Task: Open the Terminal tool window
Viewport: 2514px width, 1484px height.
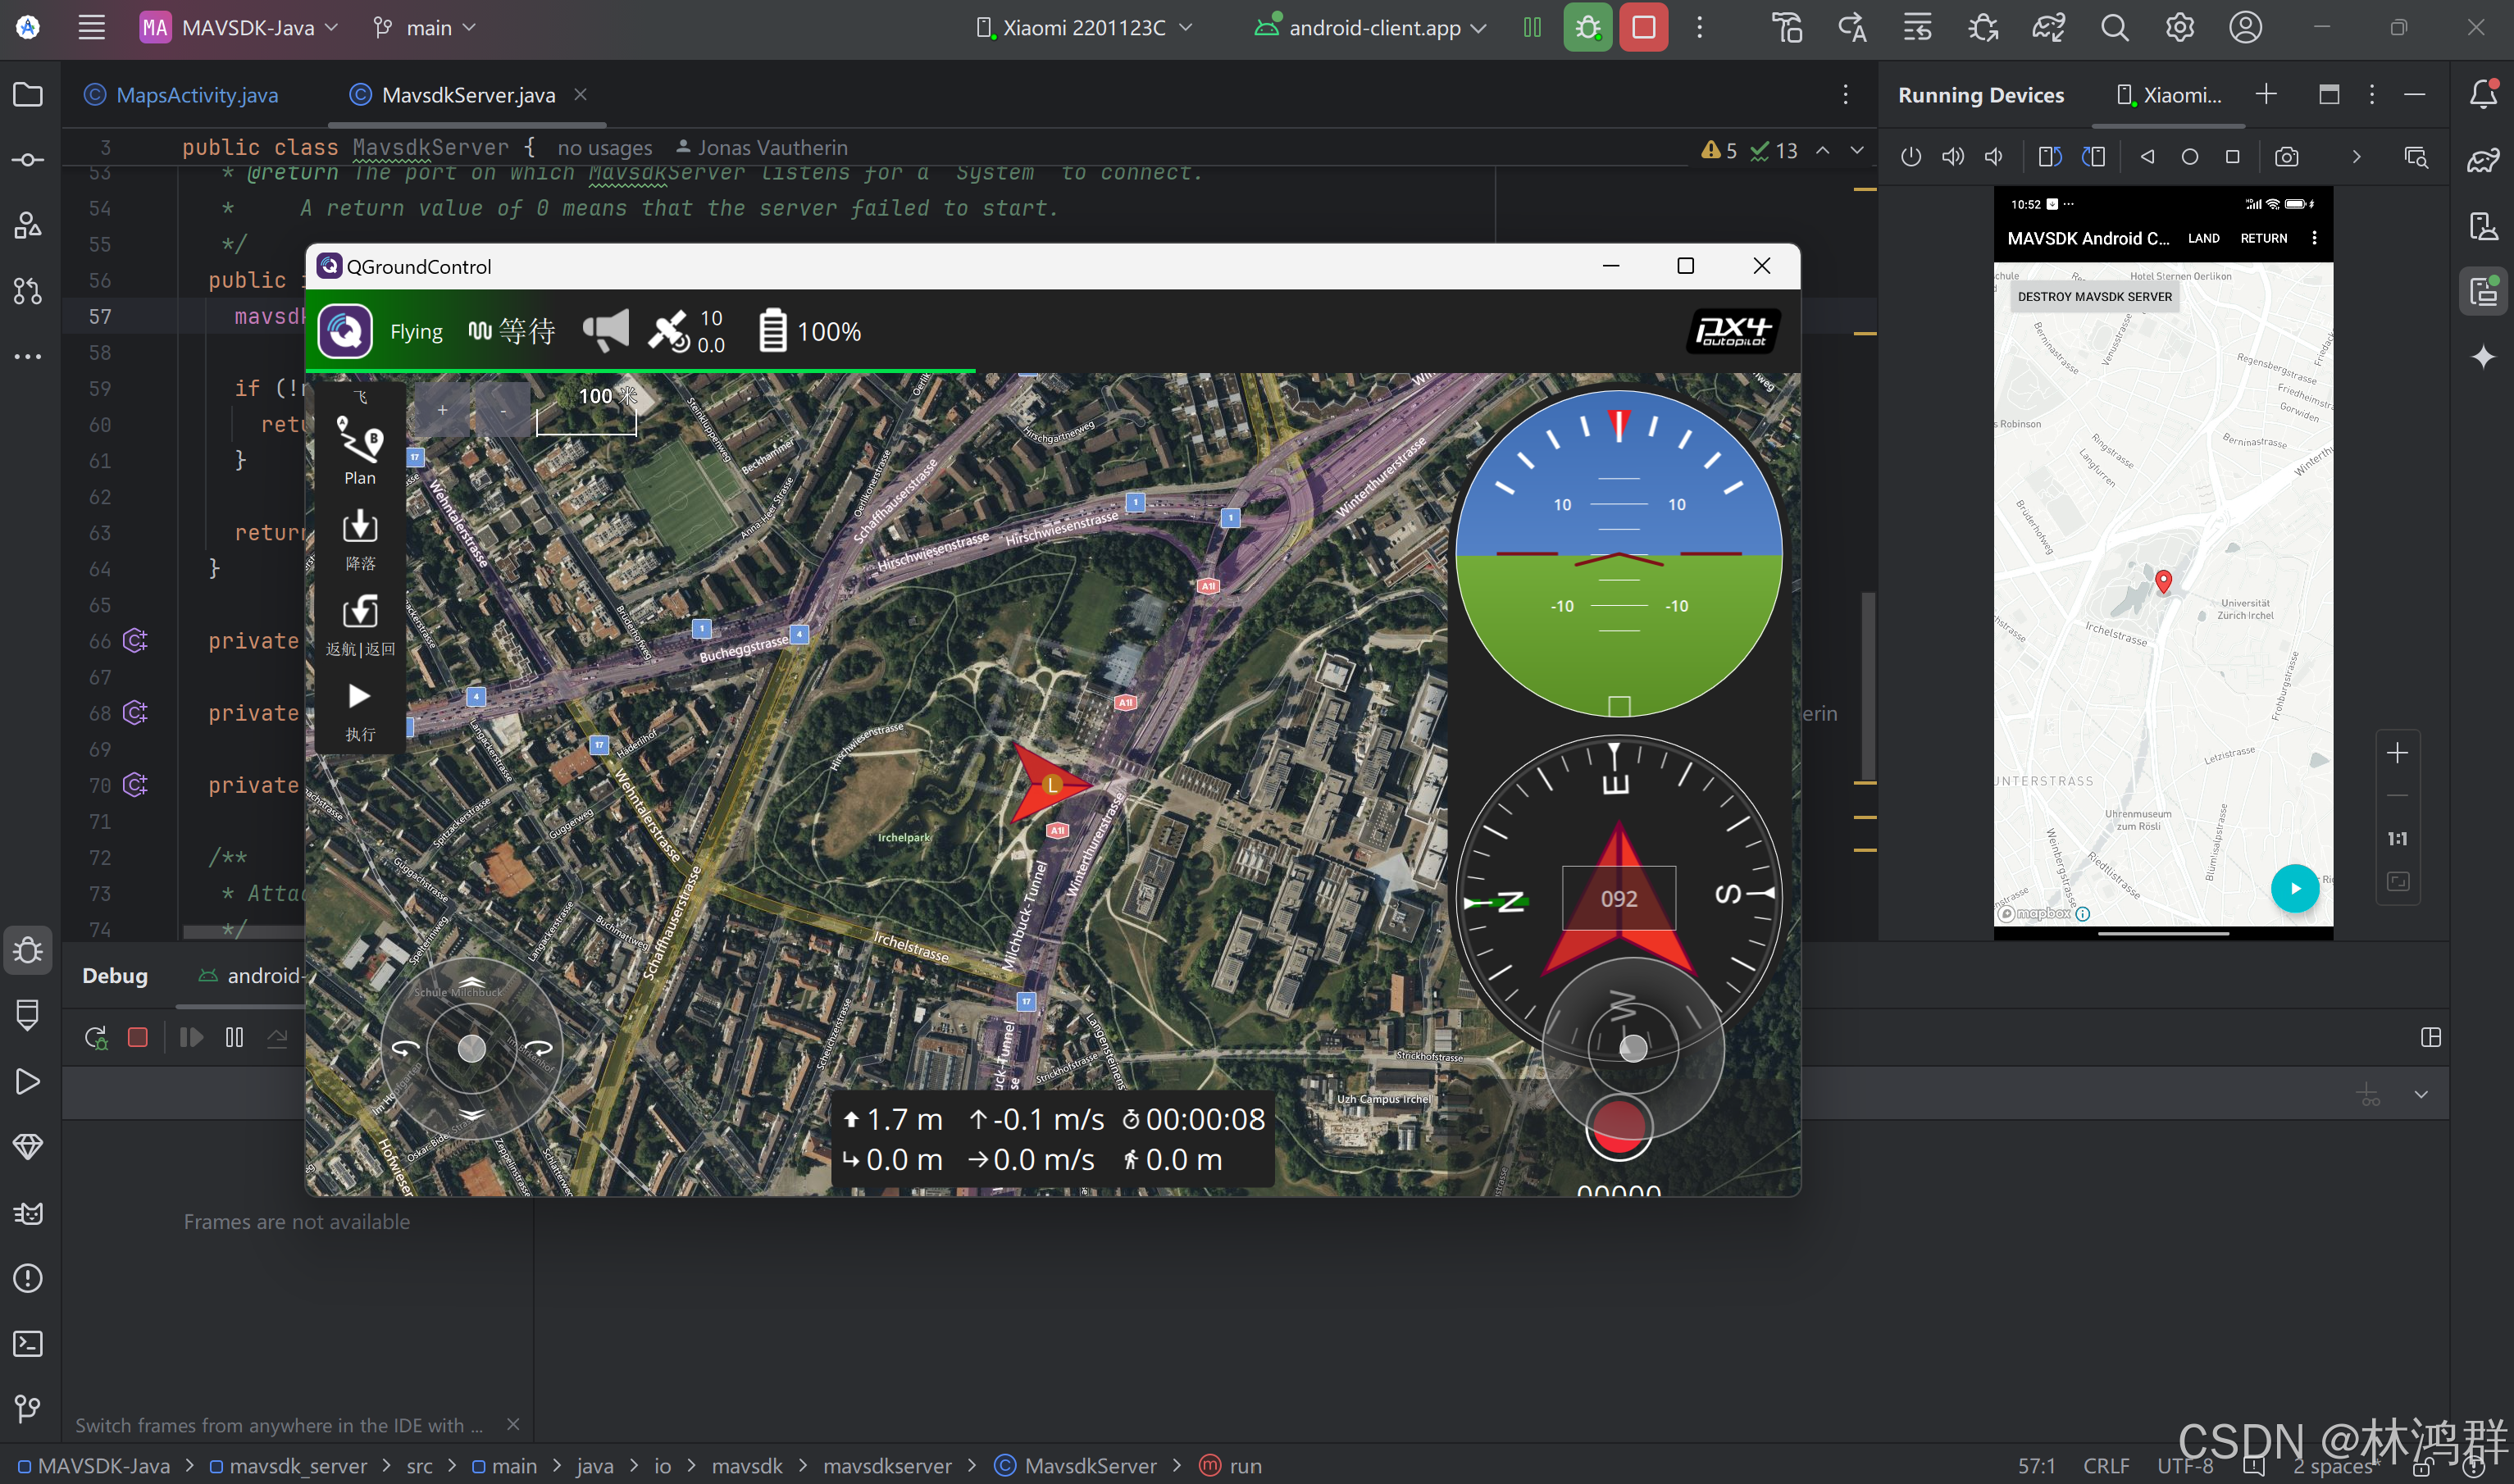Action: tap(28, 1343)
